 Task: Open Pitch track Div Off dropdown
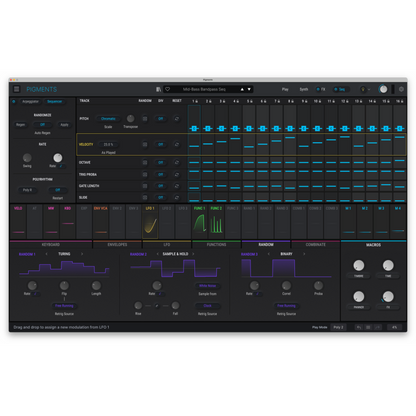[161, 119]
